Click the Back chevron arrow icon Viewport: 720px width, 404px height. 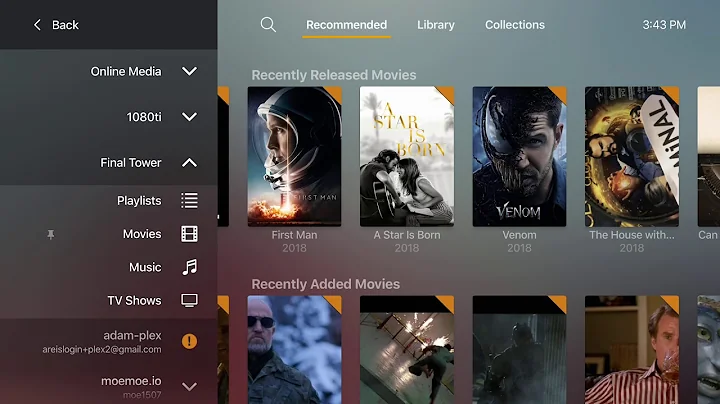coord(37,25)
